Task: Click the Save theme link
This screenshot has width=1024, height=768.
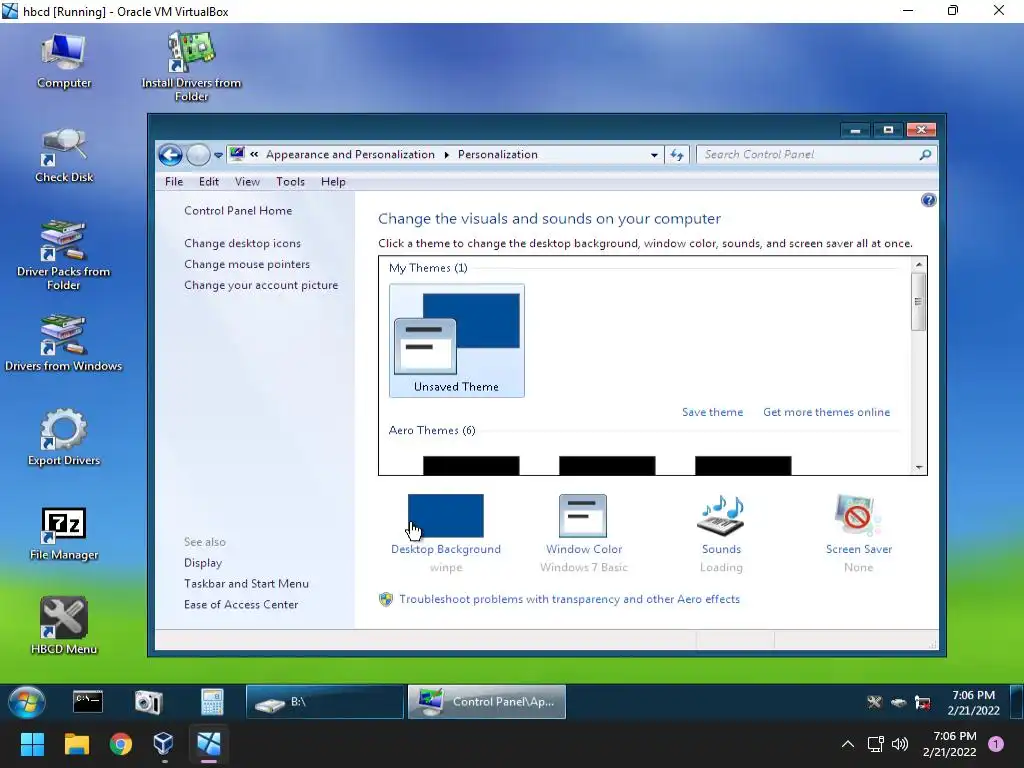Action: tap(712, 412)
